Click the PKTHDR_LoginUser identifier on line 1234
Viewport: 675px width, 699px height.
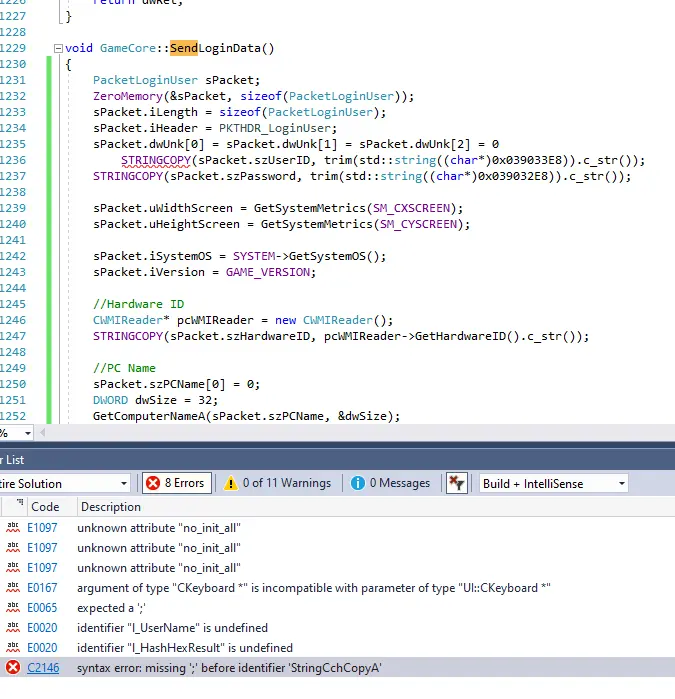tap(274, 128)
